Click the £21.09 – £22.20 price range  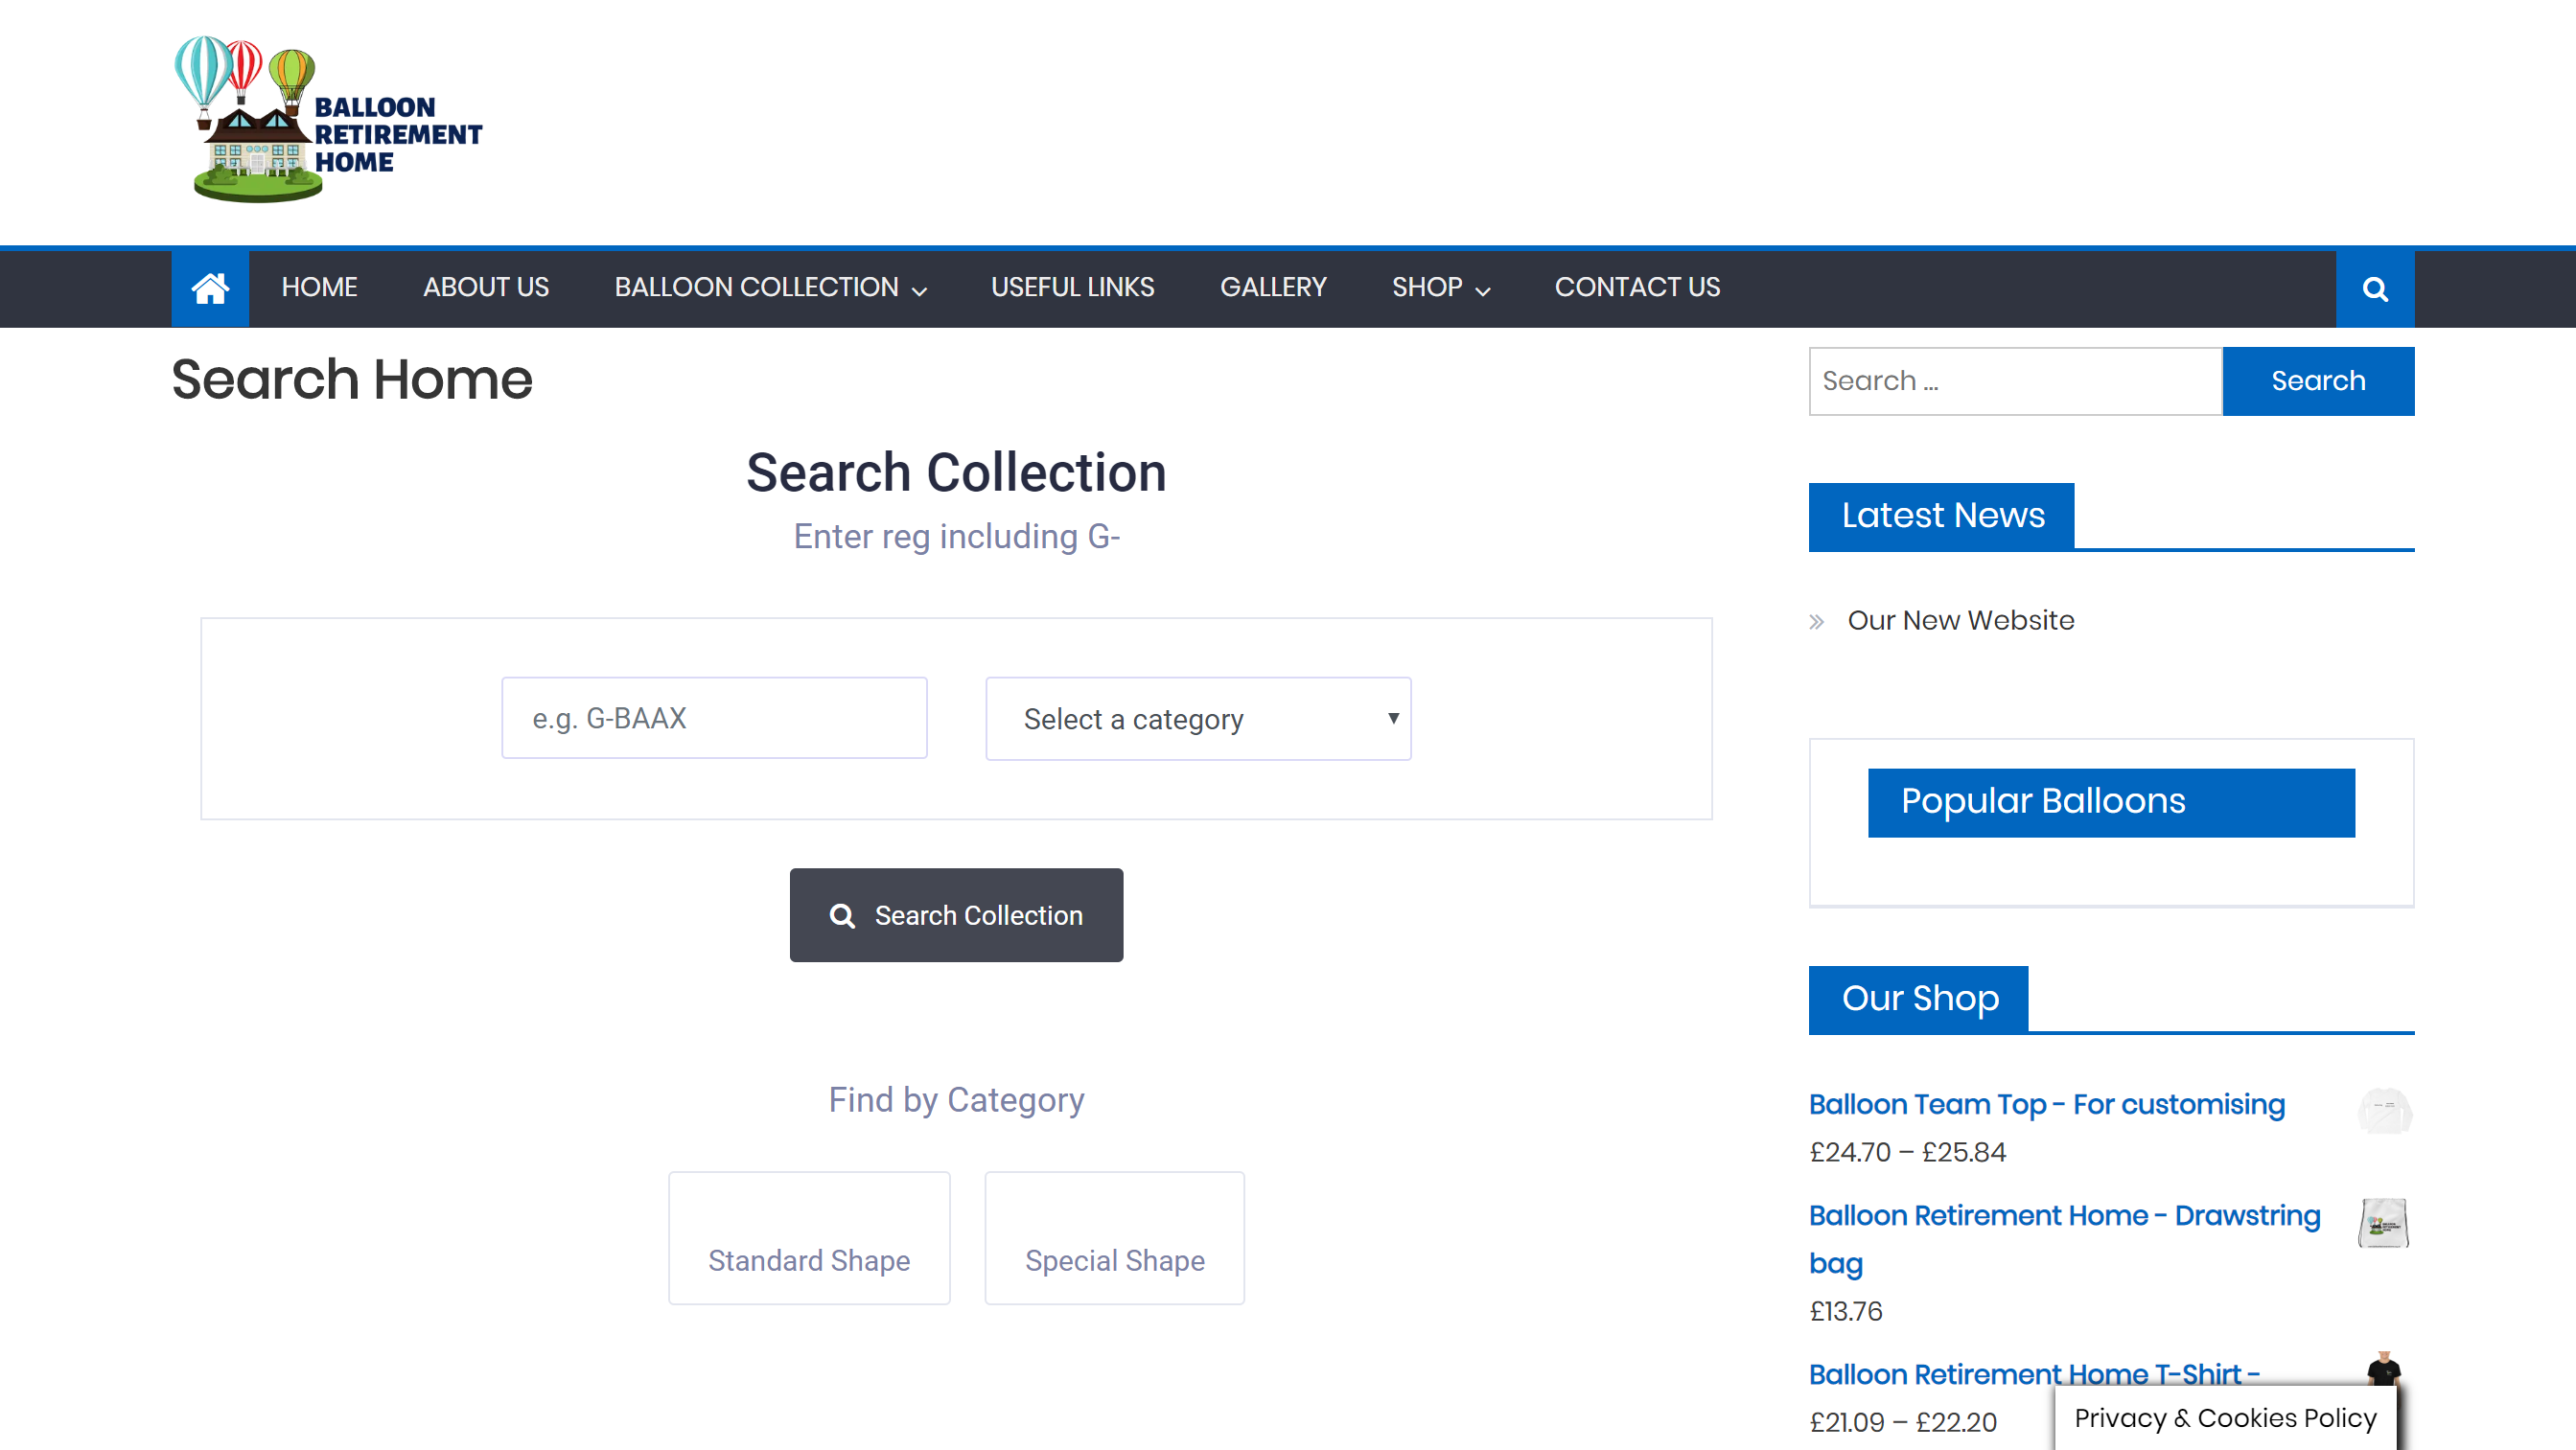pos(1903,1422)
